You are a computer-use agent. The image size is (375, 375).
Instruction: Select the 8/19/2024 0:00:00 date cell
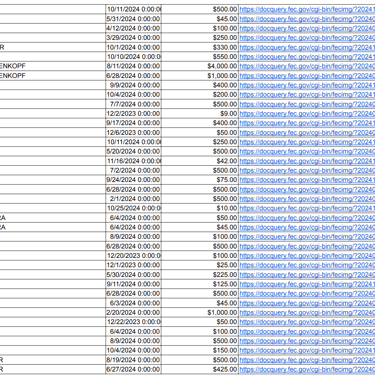133,360
